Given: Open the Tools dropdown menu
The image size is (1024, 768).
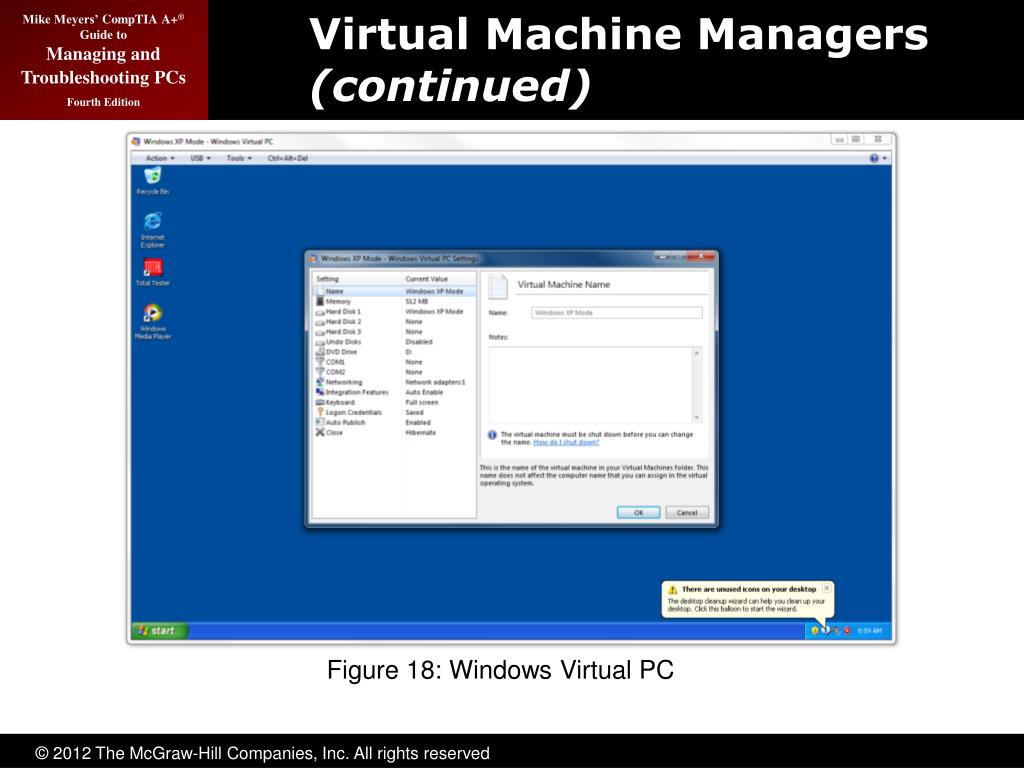Looking at the screenshot, I should point(239,158).
